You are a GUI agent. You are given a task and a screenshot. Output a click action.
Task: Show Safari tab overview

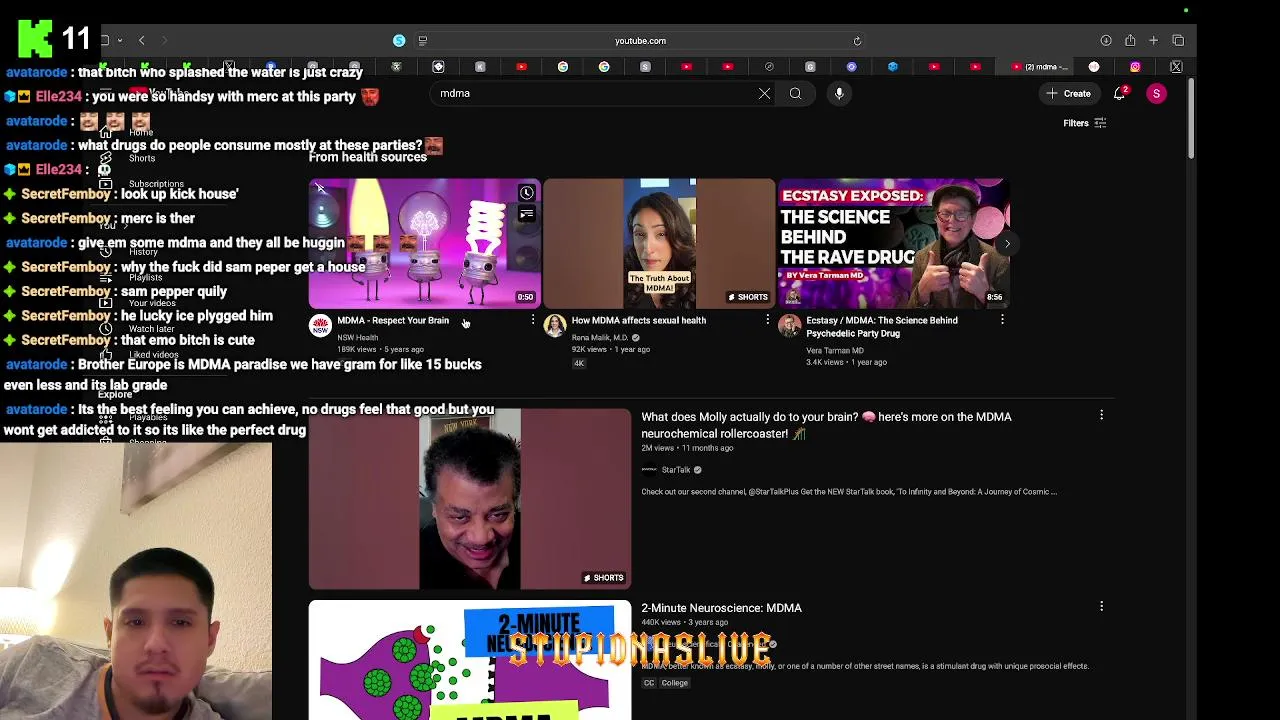click(x=1178, y=41)
